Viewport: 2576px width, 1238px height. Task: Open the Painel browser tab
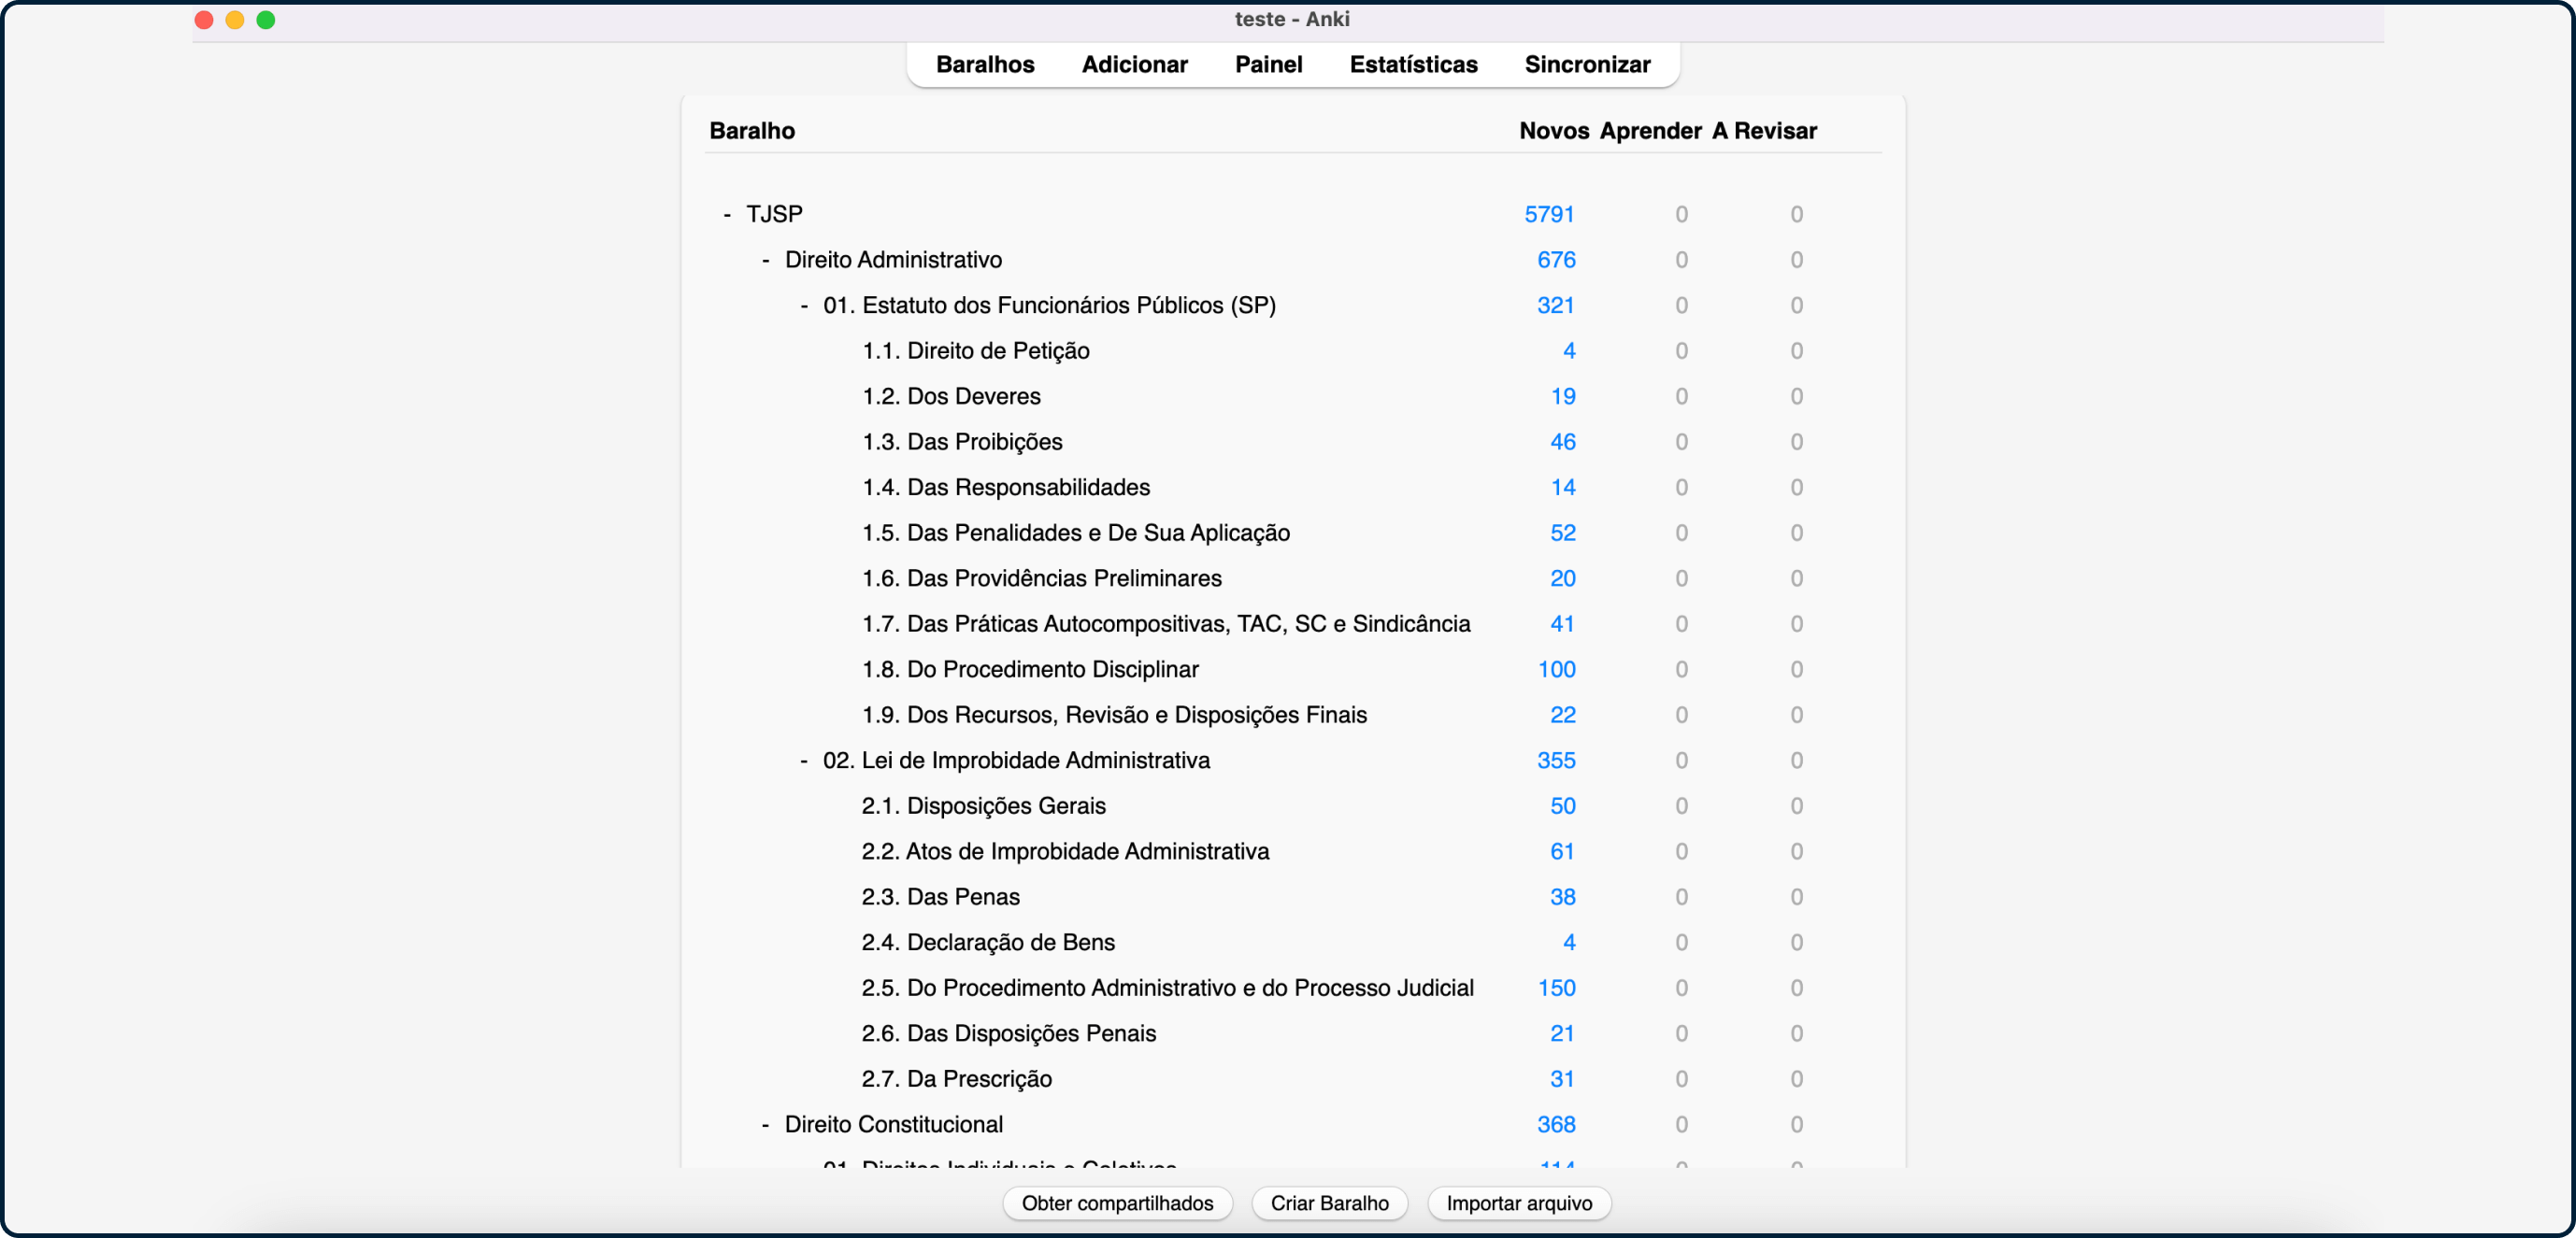[1268, 64]
